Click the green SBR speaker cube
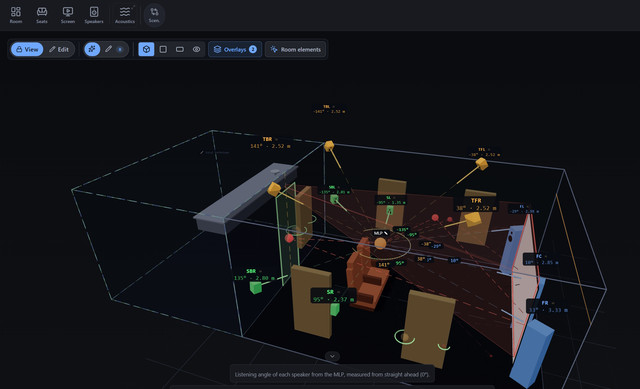Image resolution: width=640 pixels, height=389 pixels. [256, 287]
